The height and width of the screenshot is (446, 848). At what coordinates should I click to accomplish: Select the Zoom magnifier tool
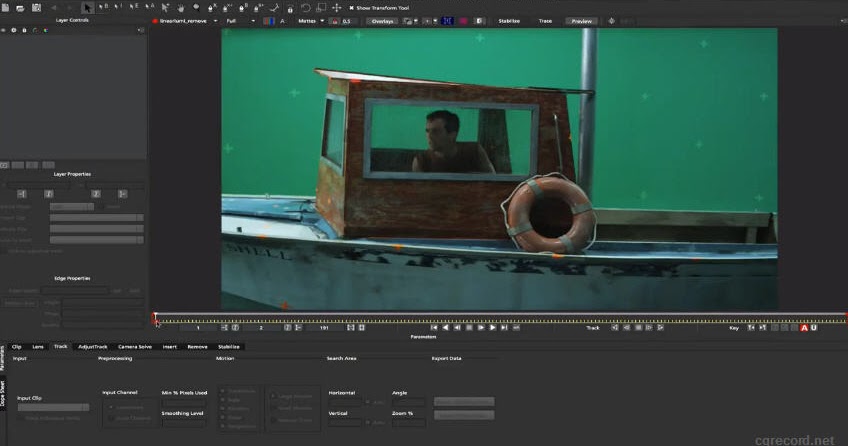pyautogui.click(x=196, y=8)
